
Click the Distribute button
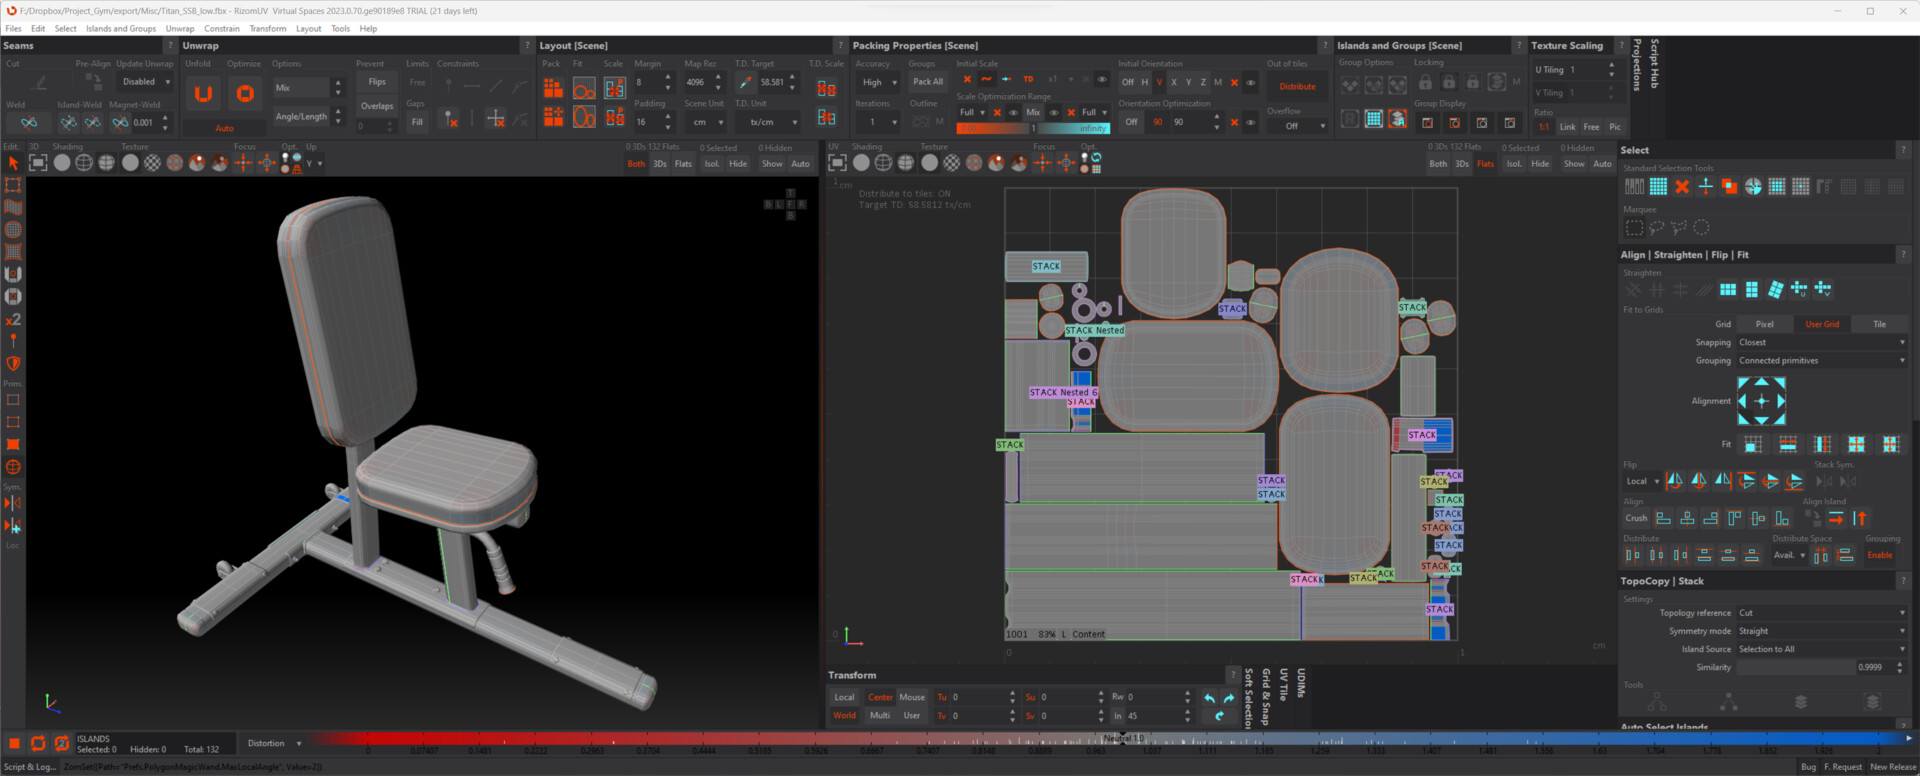click(x=1297, y=86)
